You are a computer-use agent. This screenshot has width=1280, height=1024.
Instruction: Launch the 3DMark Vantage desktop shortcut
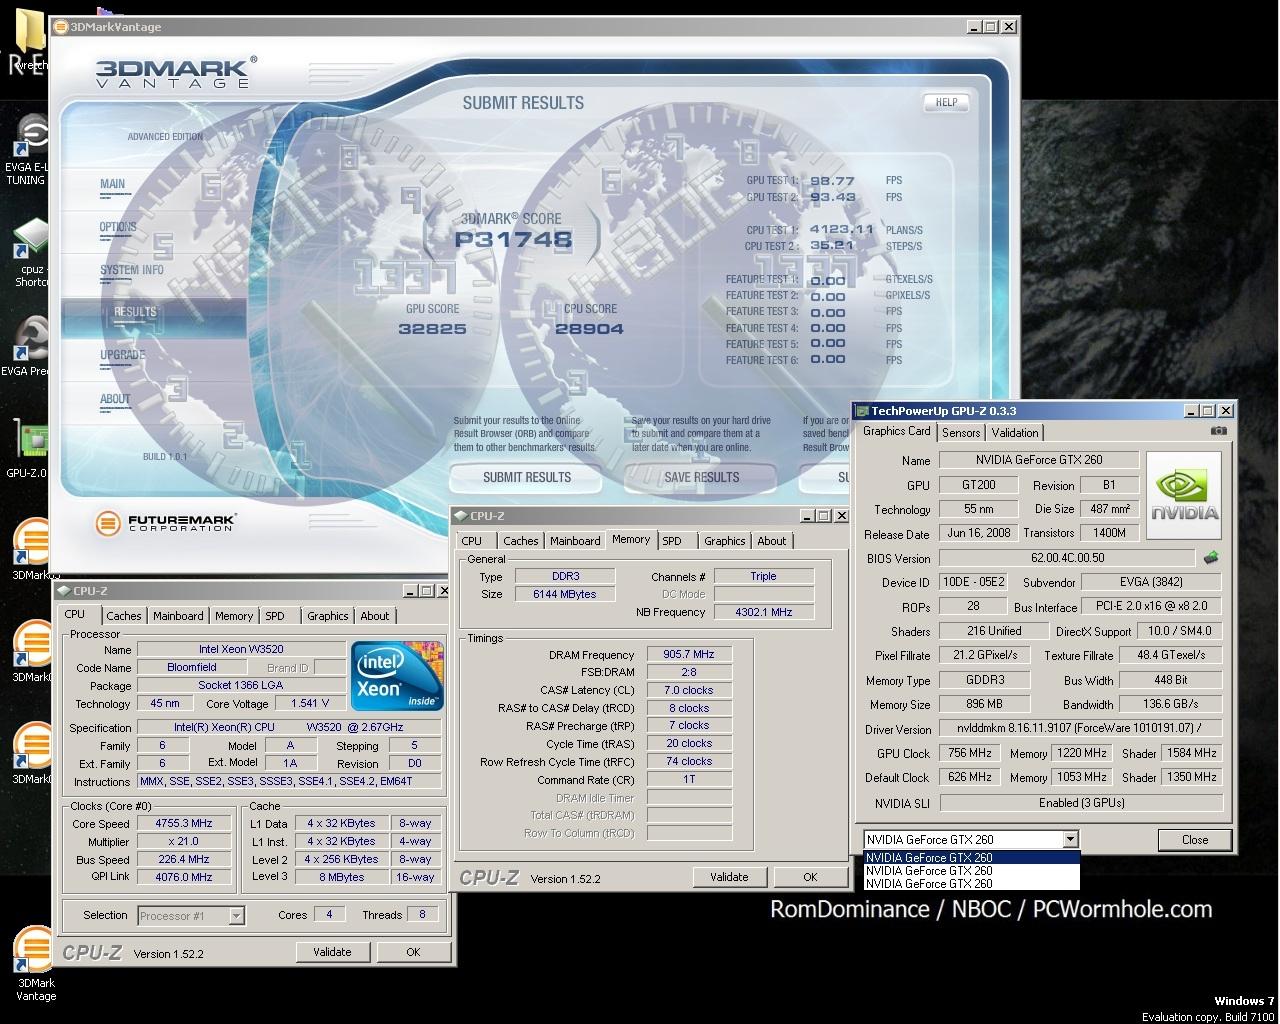34,964
